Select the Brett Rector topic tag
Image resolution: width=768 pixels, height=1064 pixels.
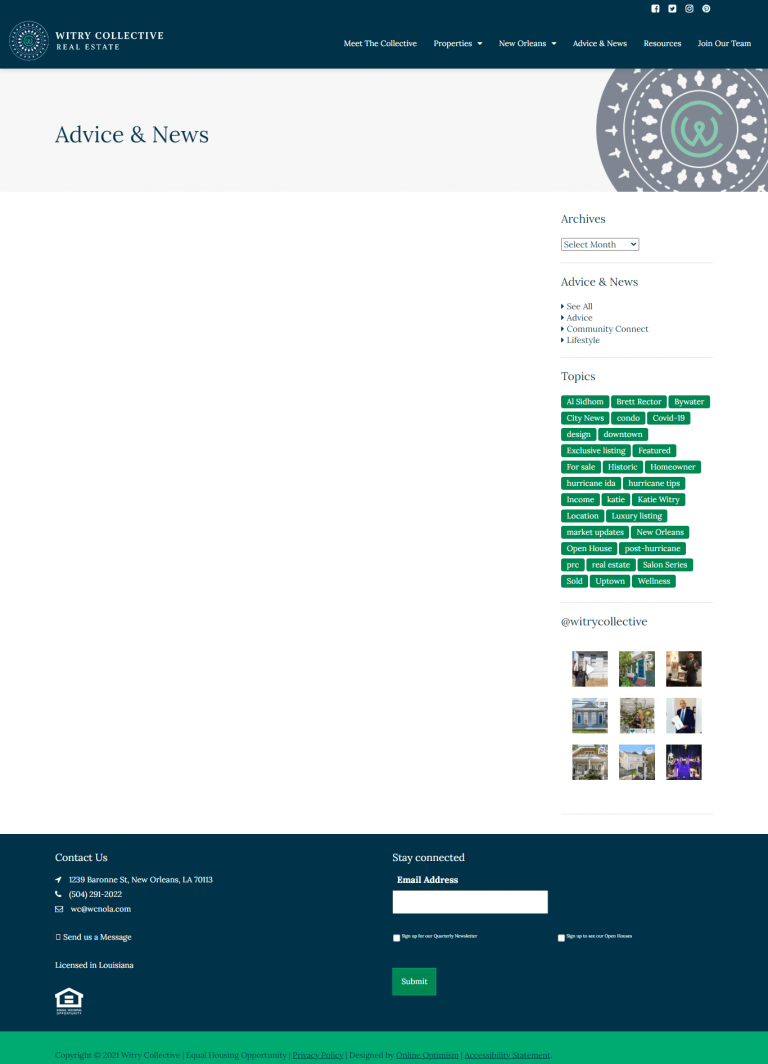click(x=638, y=402)
